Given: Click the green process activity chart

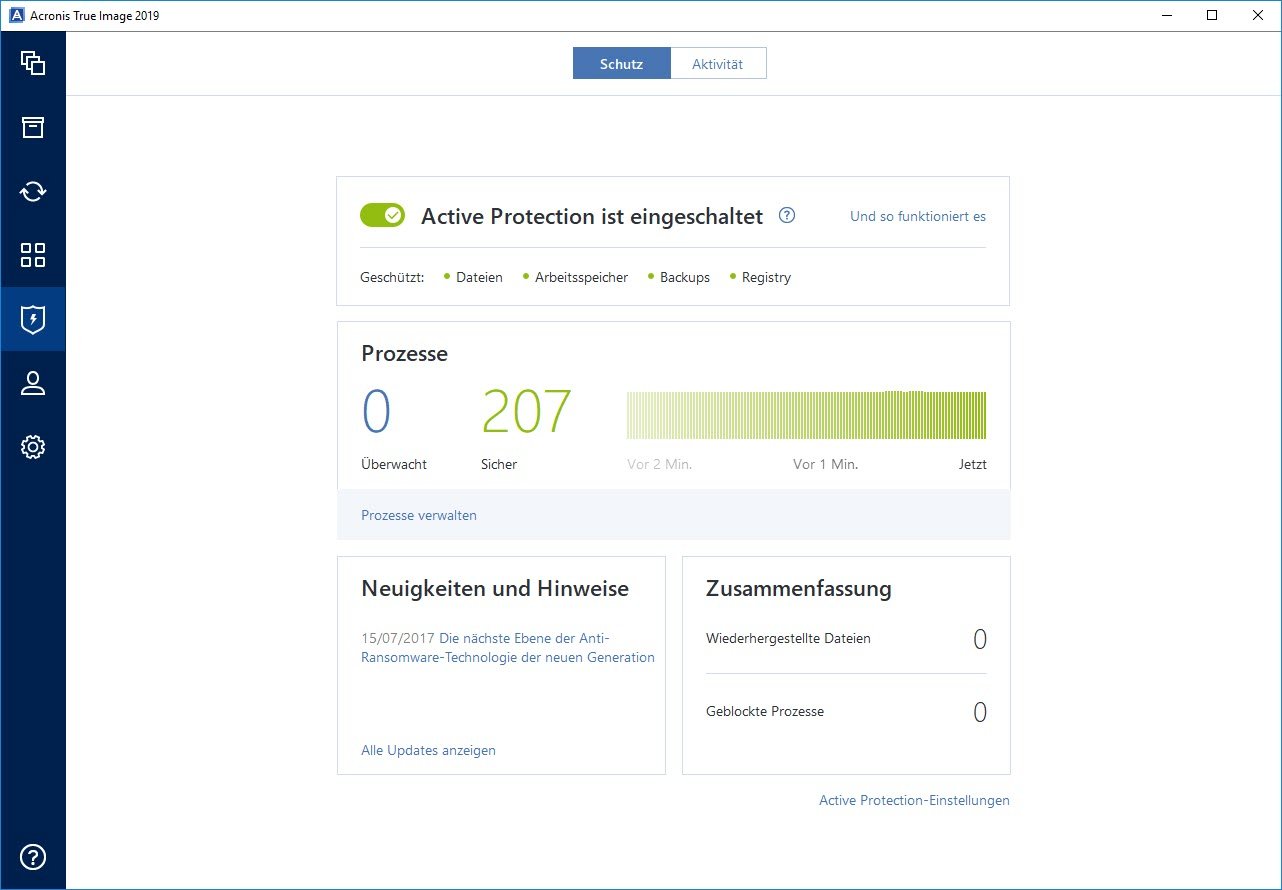Looking at the screenshot, I should click(806, 415).
